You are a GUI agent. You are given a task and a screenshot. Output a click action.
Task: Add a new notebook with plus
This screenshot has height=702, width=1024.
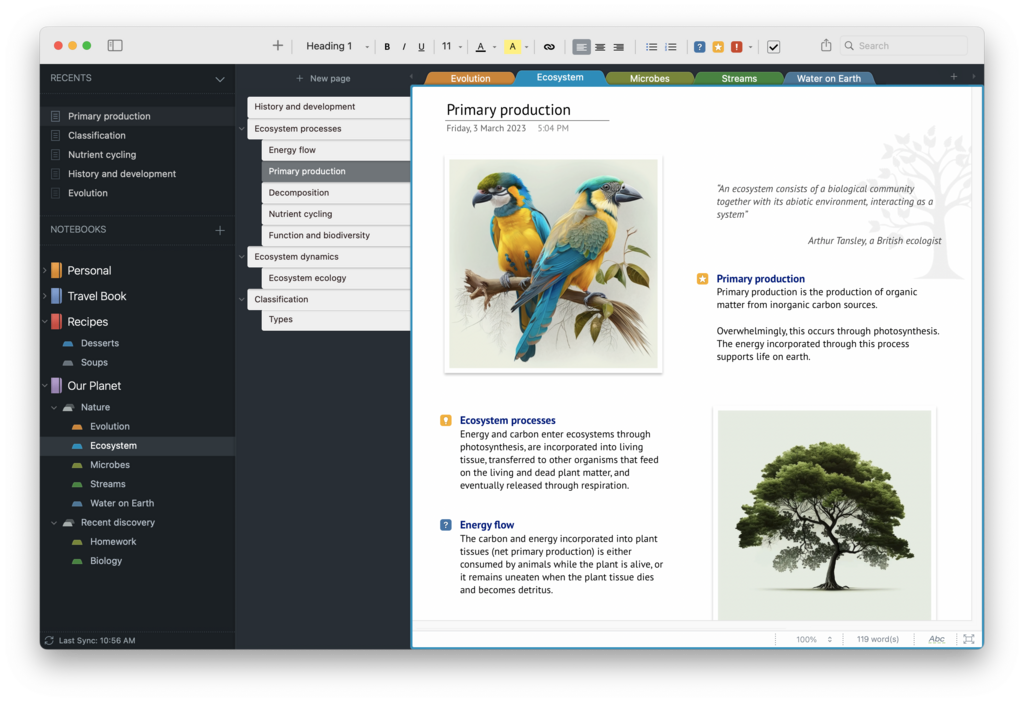coord(220,230)
